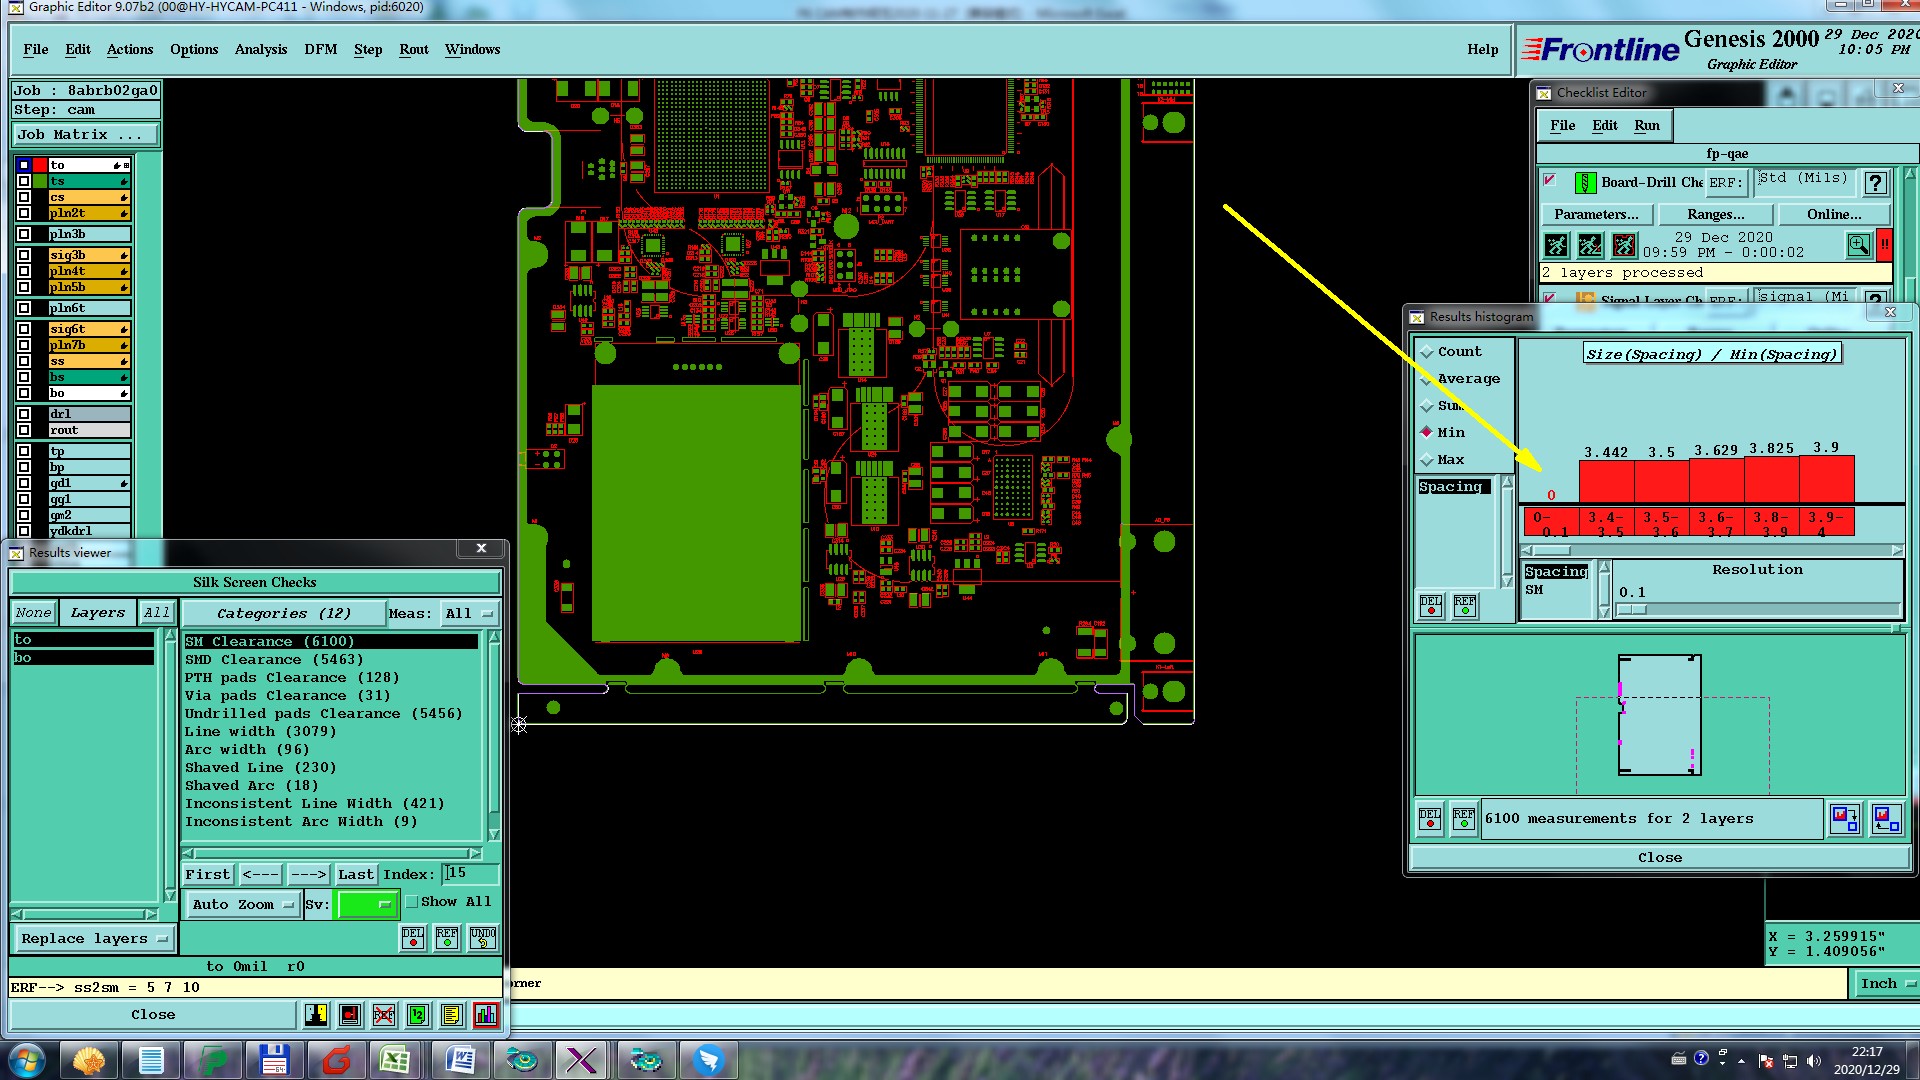Select the Average radio option

[1427, 379]
